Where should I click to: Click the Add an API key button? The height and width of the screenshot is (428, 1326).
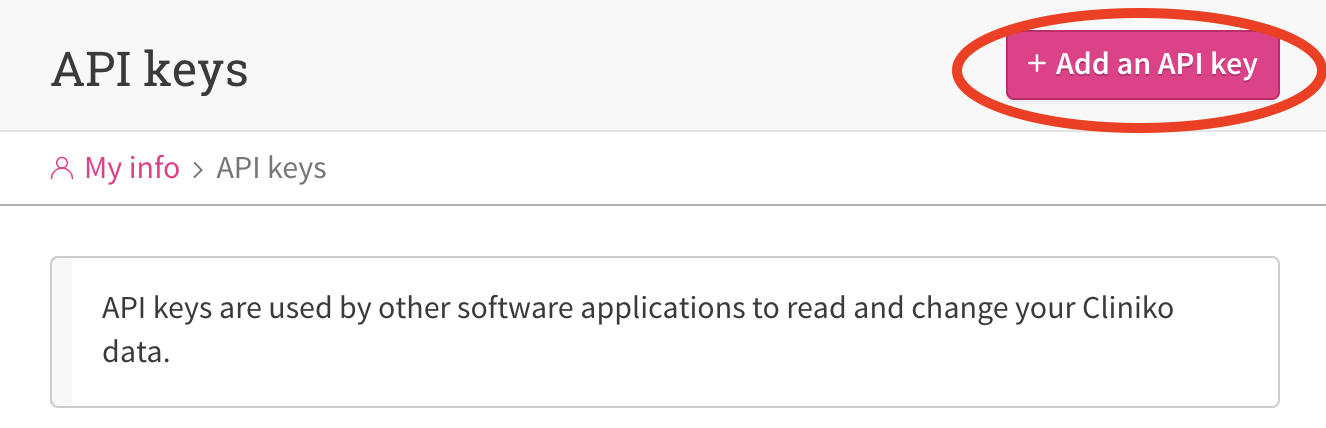1142,65
